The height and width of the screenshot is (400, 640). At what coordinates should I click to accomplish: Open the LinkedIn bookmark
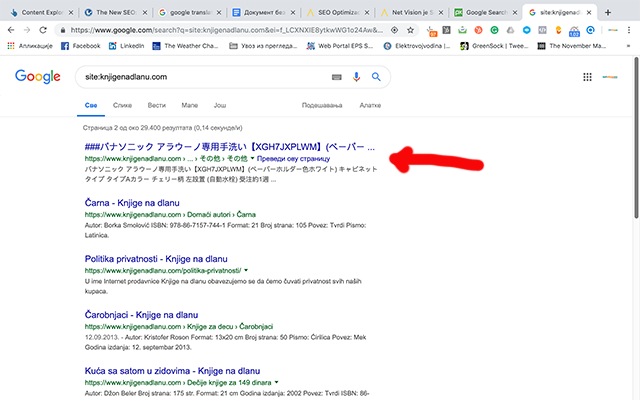pos(145,46)
